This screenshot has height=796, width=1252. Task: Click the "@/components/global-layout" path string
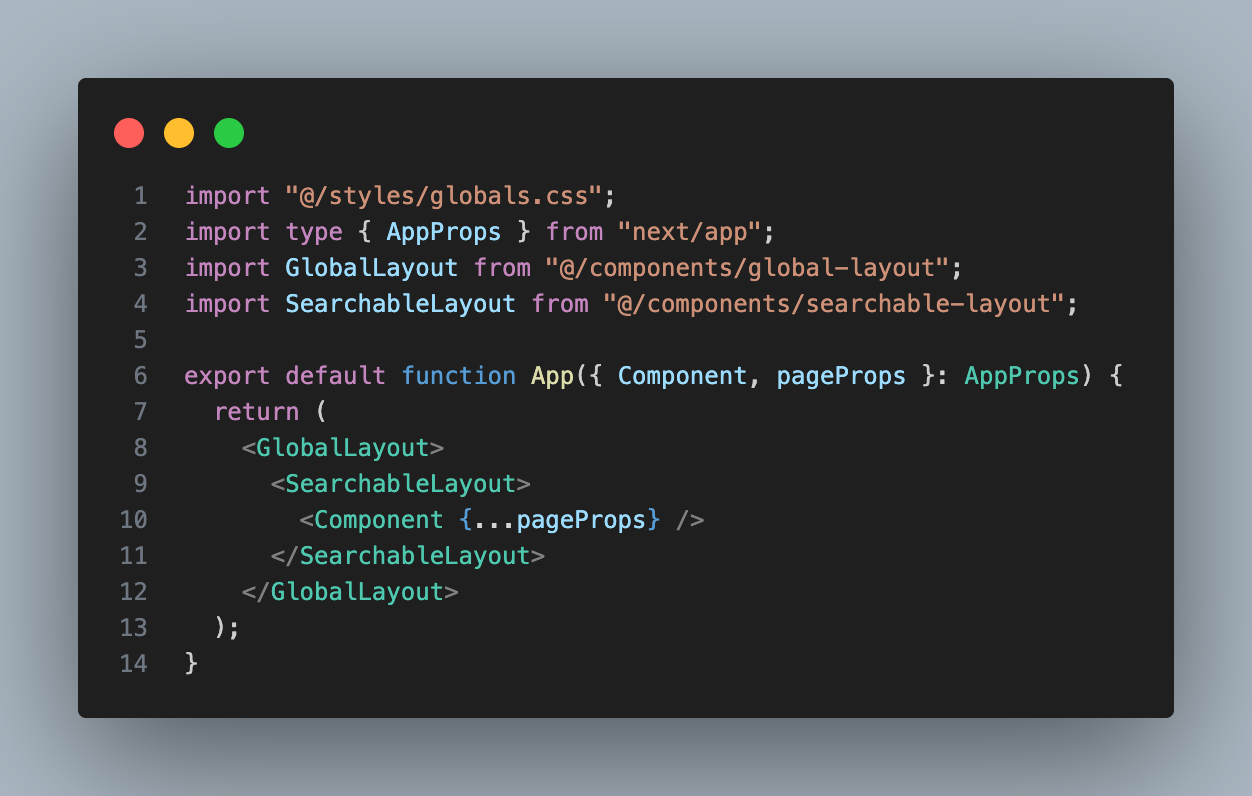(746, 267)
